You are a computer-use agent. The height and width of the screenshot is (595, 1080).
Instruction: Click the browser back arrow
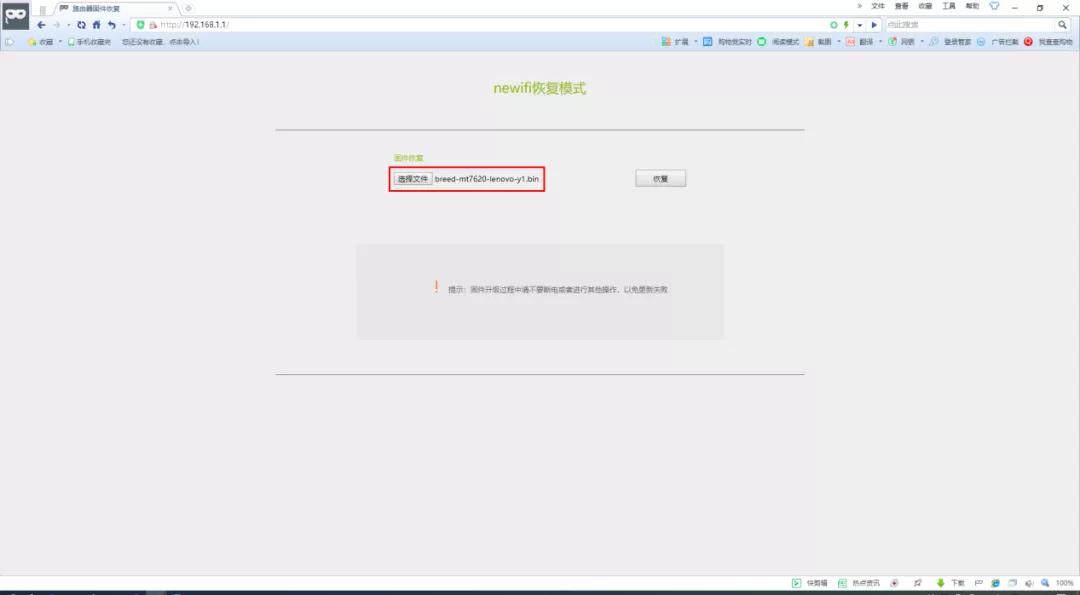pos(41,25)
